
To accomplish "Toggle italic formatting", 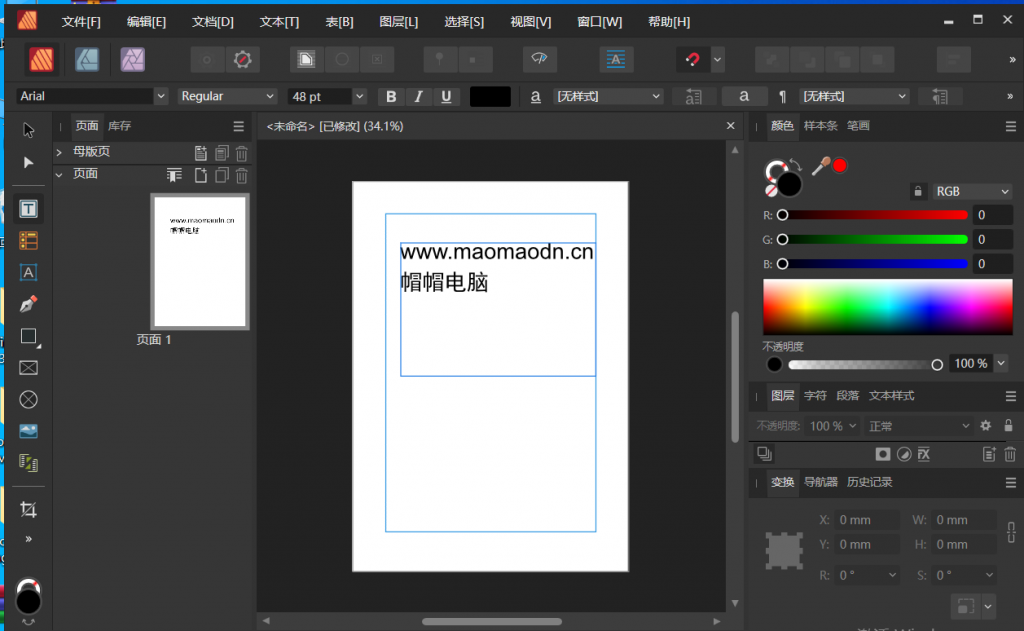I will tap(417, 96).
